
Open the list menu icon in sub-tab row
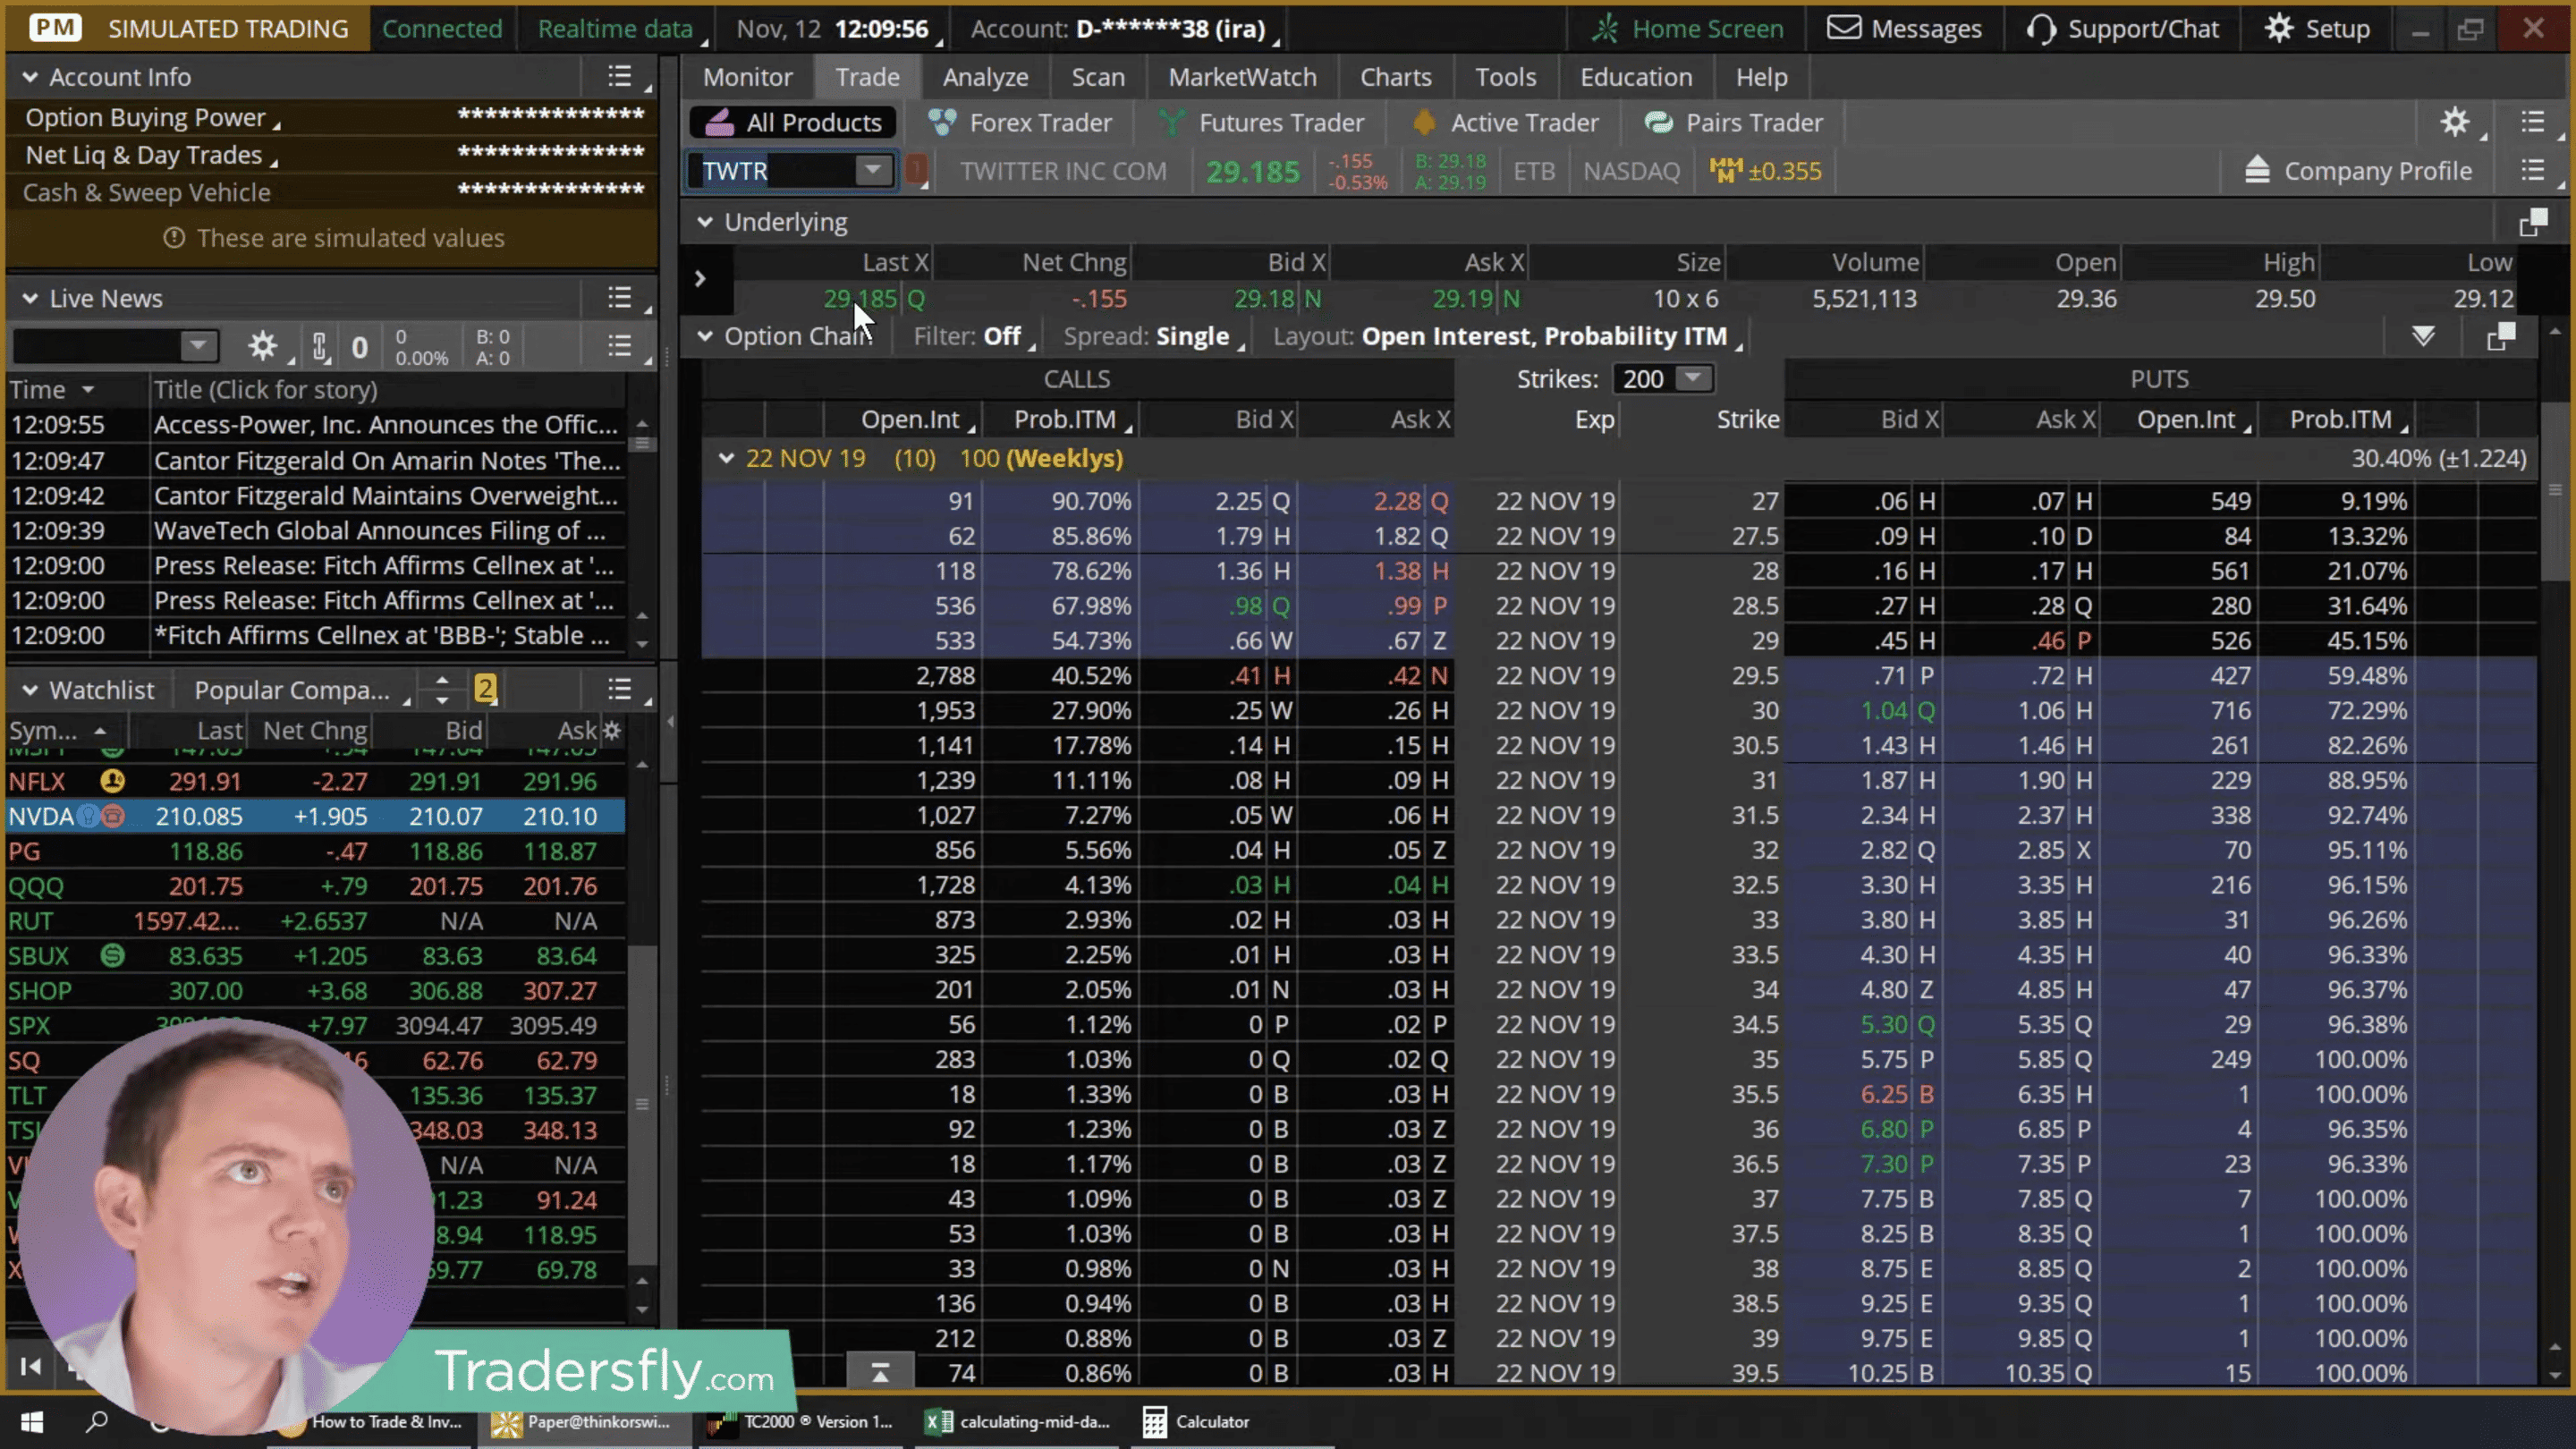click(2533, 123)
